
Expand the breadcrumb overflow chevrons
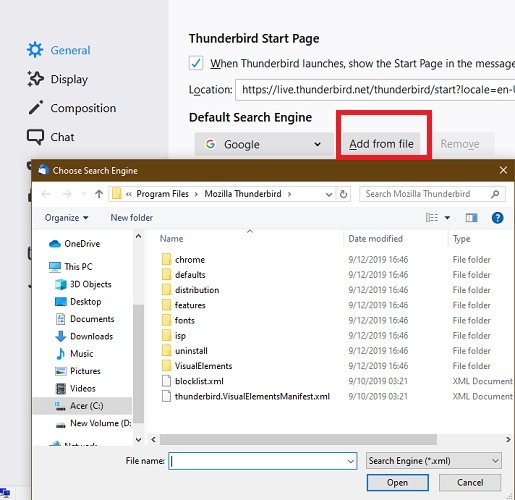pos(129,194)
